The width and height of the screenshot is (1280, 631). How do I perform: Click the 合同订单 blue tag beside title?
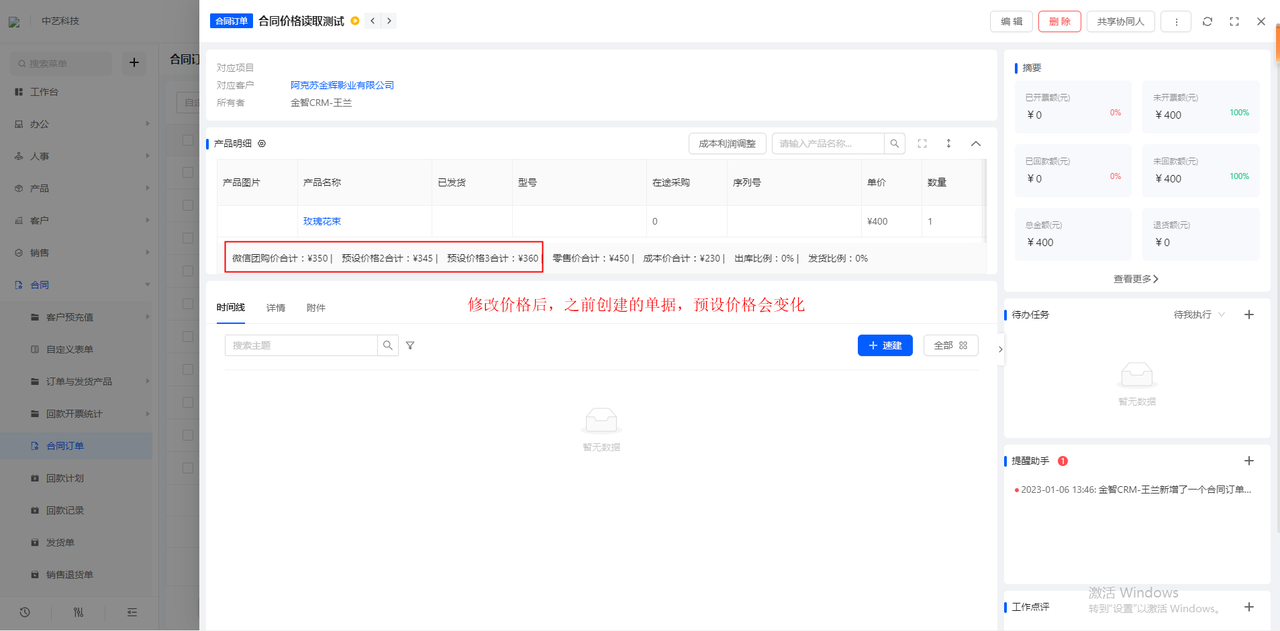click(231, 21)
